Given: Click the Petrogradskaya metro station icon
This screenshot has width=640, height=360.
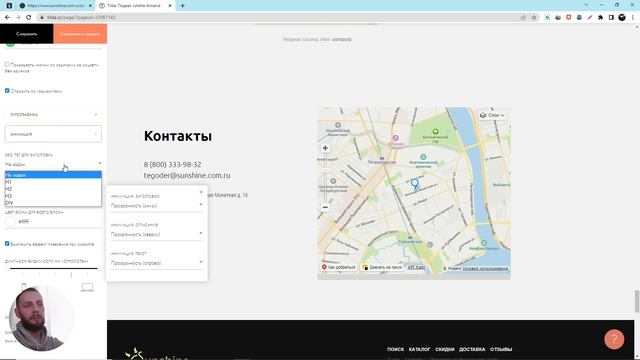Looking at the screenshot, I should pyautogui.click(x=382, y=158).
